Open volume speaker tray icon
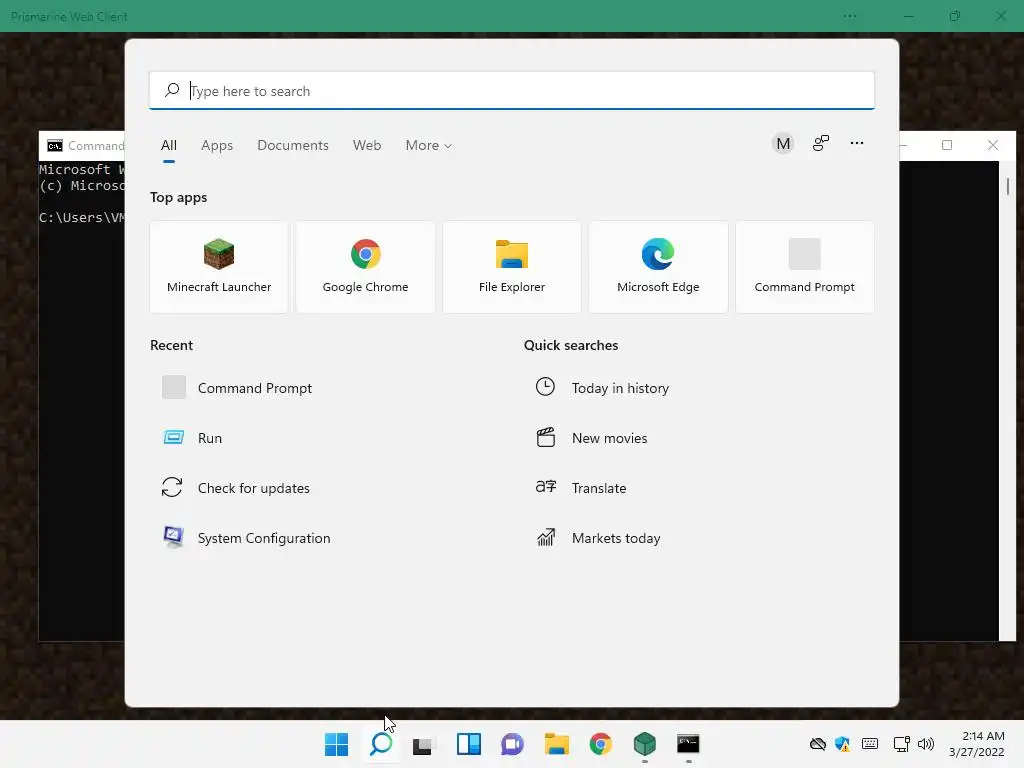 (x=926, y=744)
